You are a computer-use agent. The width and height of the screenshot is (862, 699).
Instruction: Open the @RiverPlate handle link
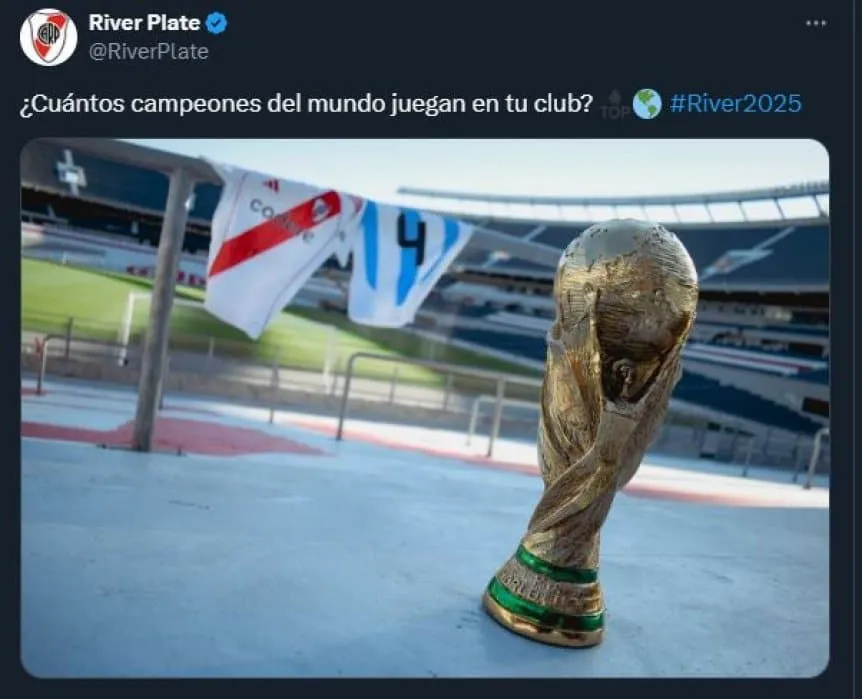tap(148, 52)
